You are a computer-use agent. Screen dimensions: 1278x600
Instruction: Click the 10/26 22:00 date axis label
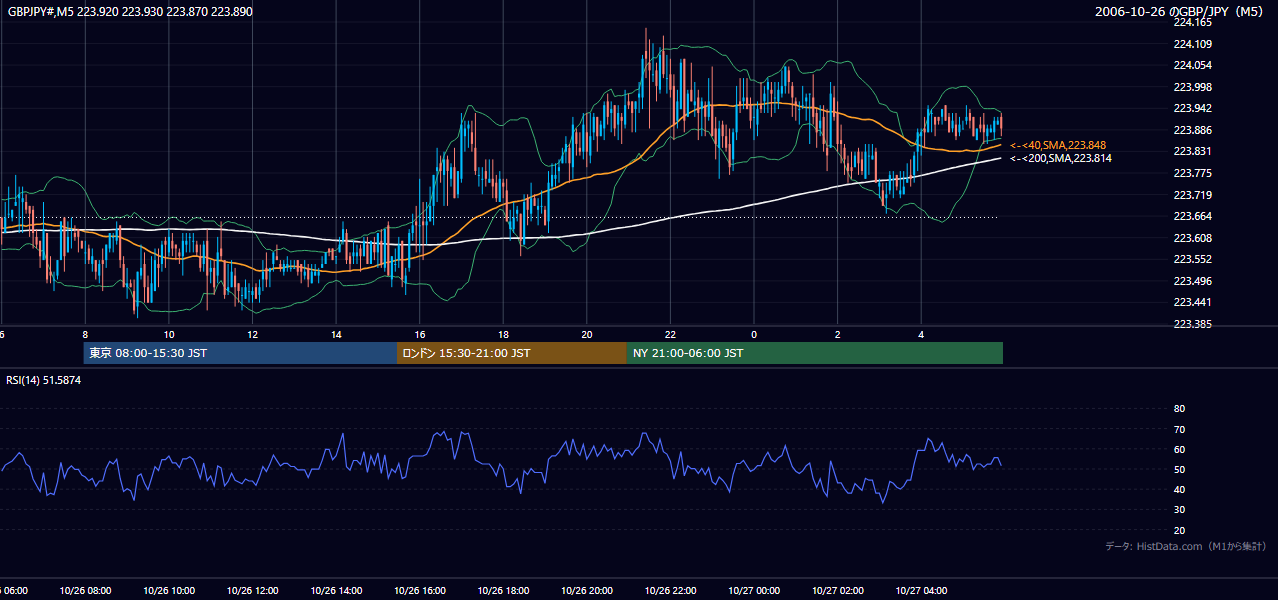click(x=670, y=591)
